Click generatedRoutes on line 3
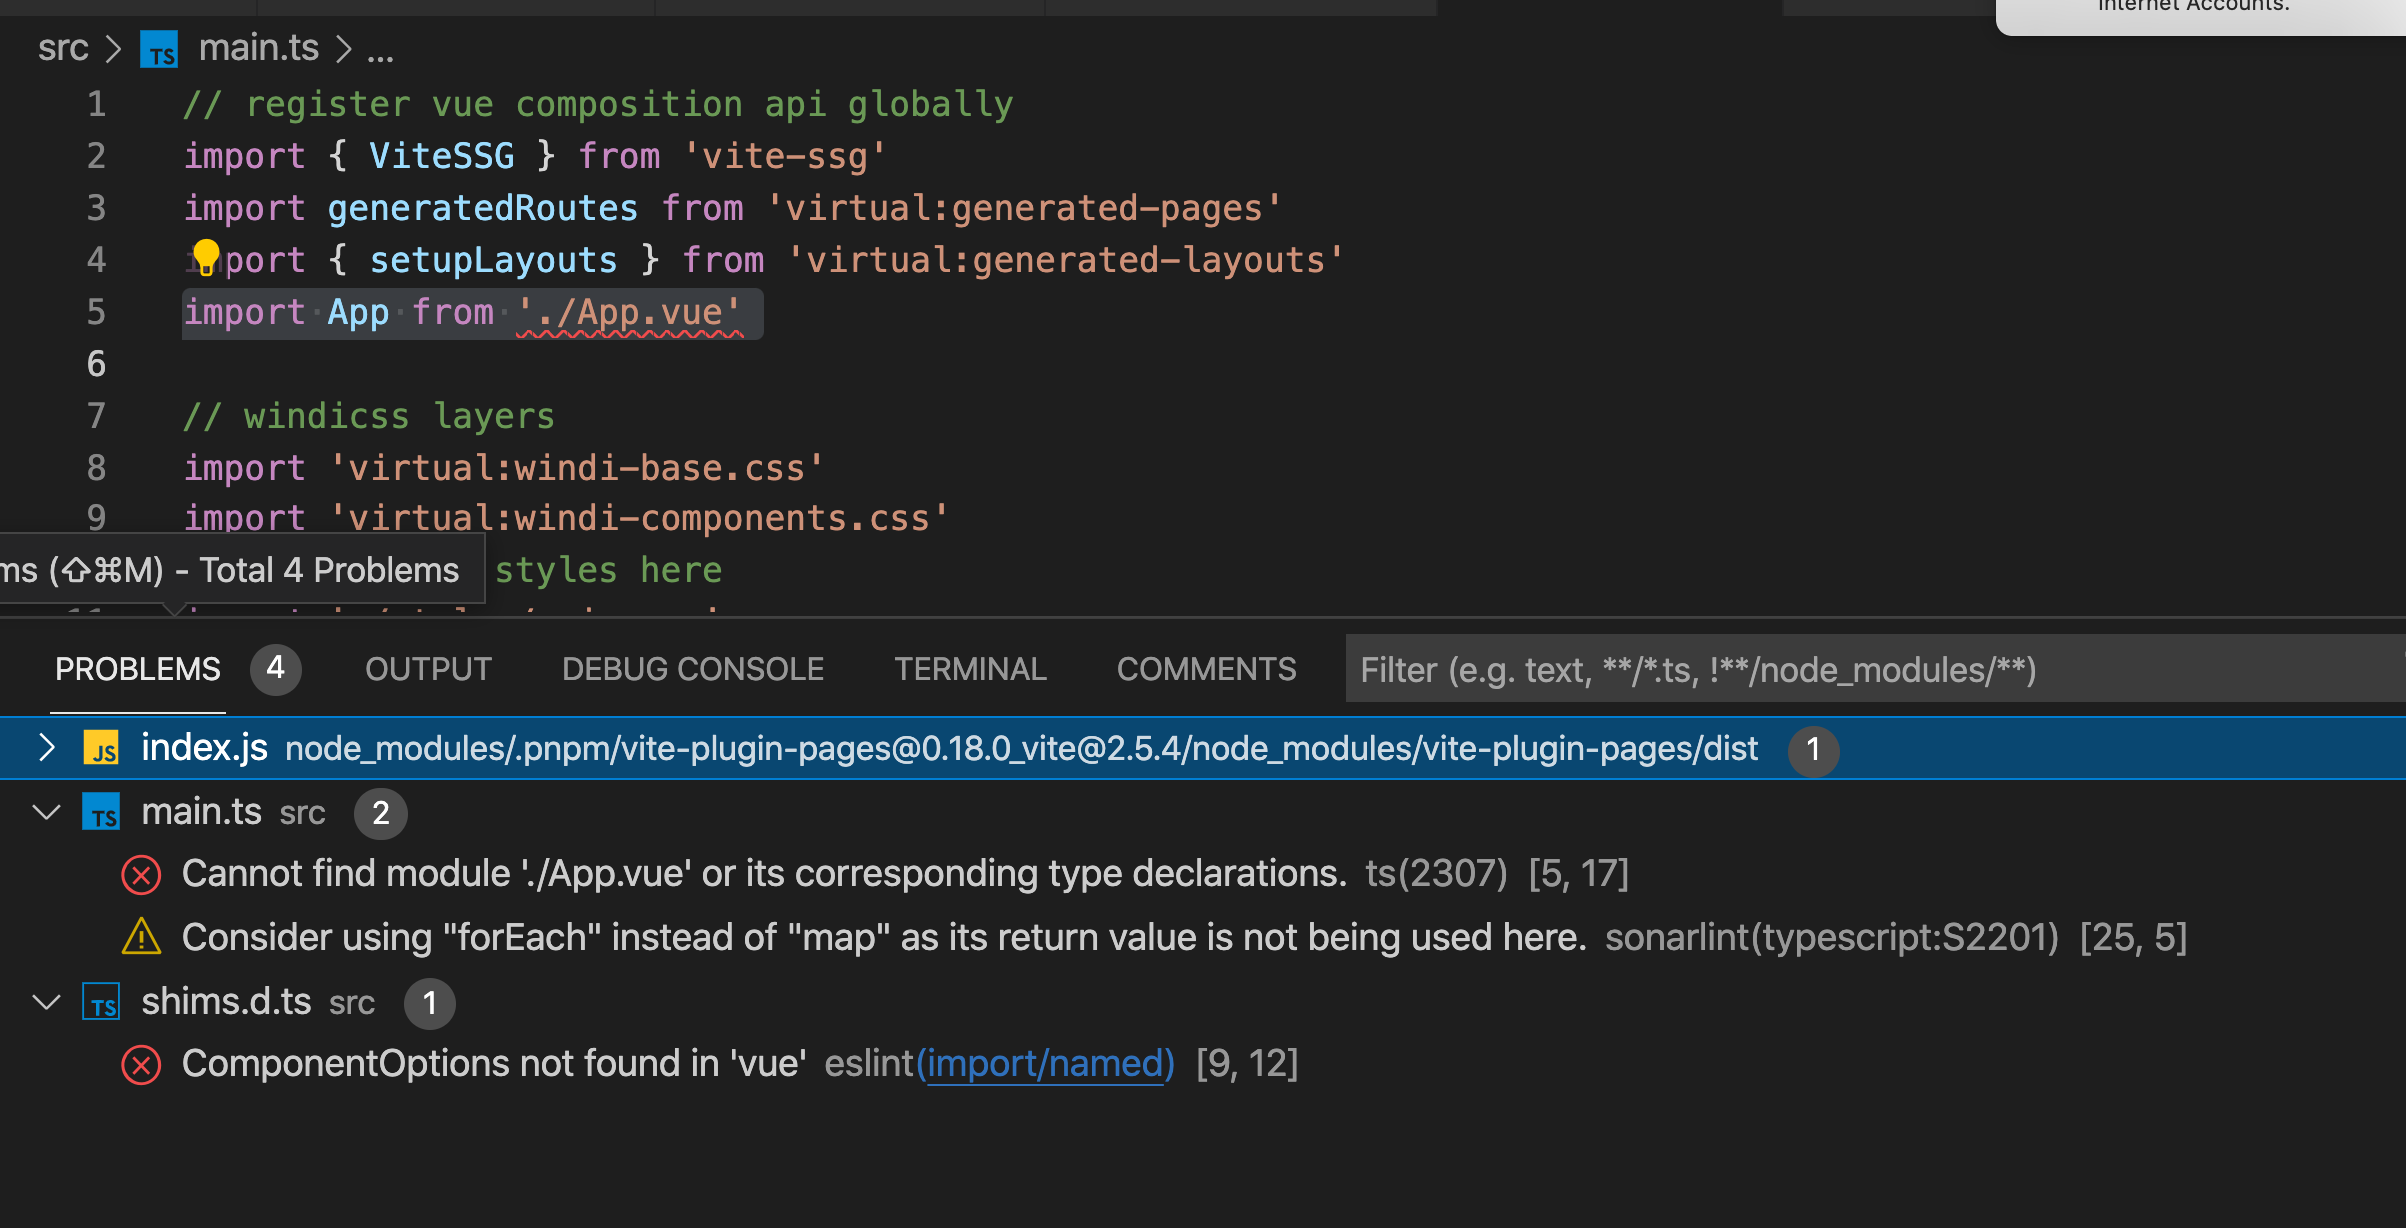 click(x=482, y=208)
